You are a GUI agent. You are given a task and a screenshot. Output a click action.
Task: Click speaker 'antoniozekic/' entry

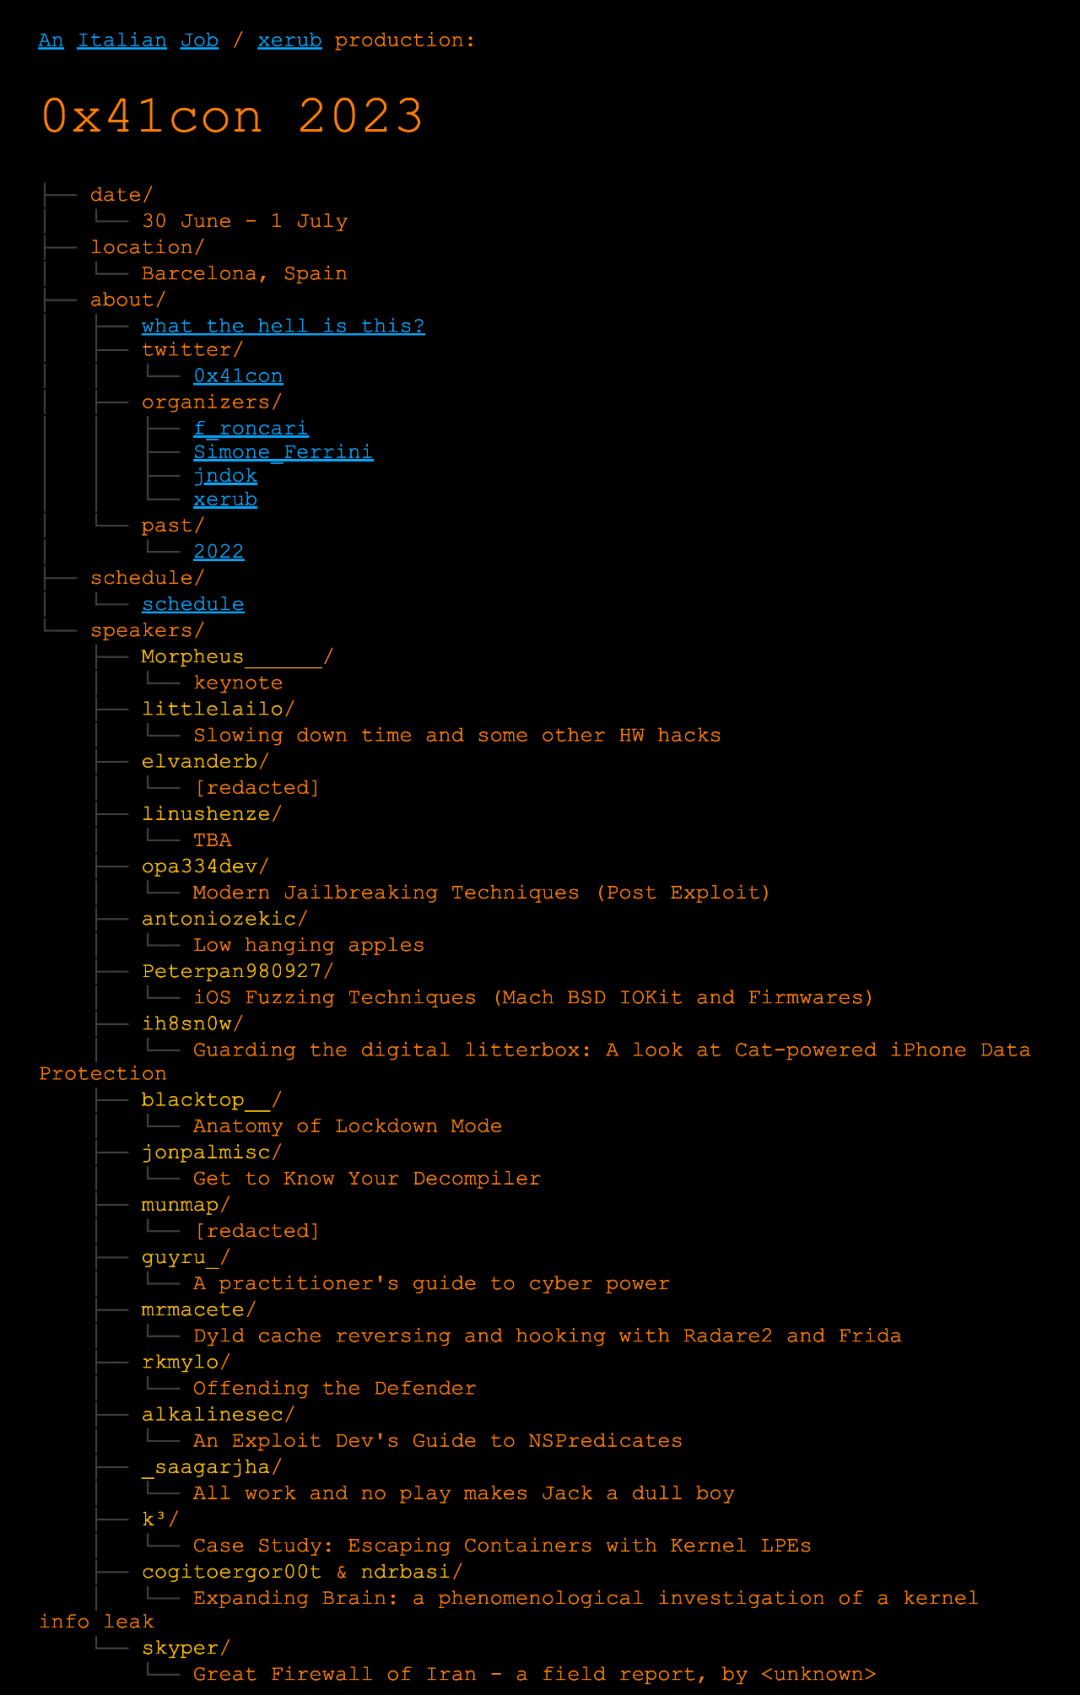(x=225, y=918)
